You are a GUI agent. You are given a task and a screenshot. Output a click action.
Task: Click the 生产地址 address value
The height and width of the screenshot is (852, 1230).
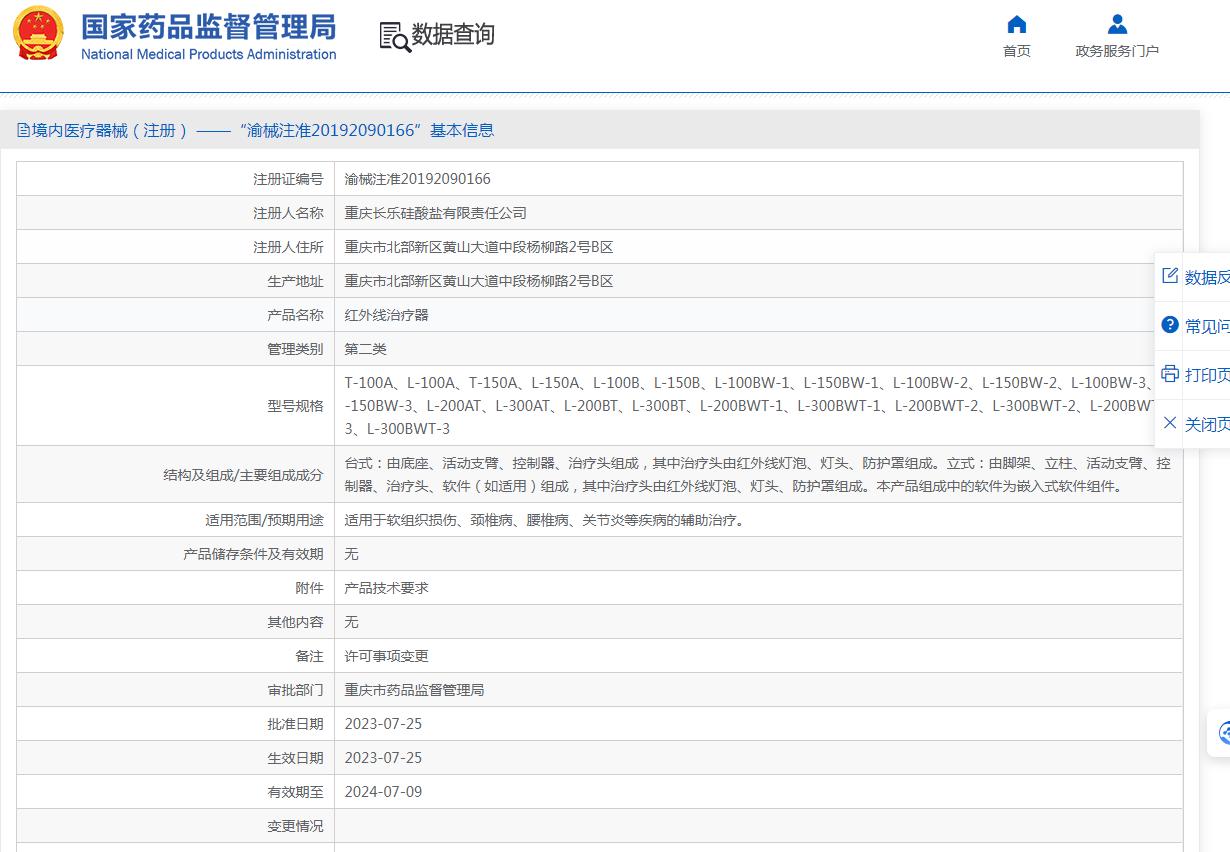(478, 281)
